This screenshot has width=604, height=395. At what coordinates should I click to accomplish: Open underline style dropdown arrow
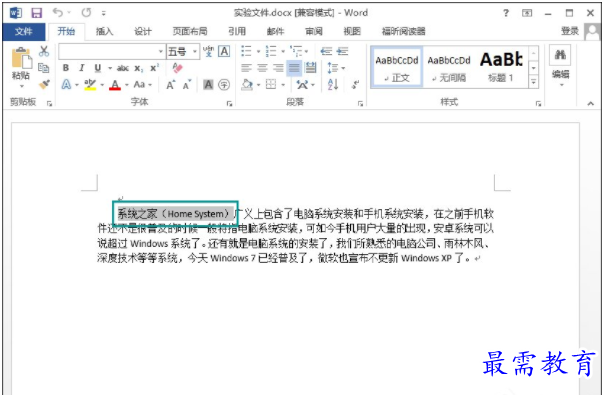109,69
